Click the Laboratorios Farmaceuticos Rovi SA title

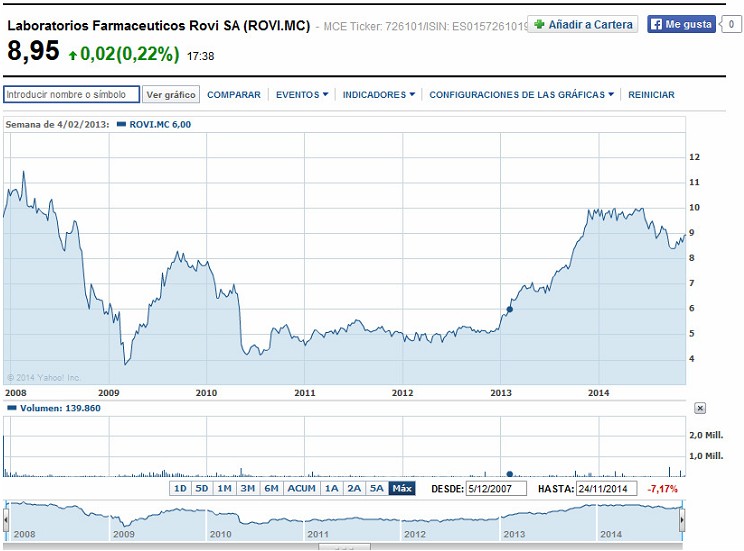click(158, 25)
